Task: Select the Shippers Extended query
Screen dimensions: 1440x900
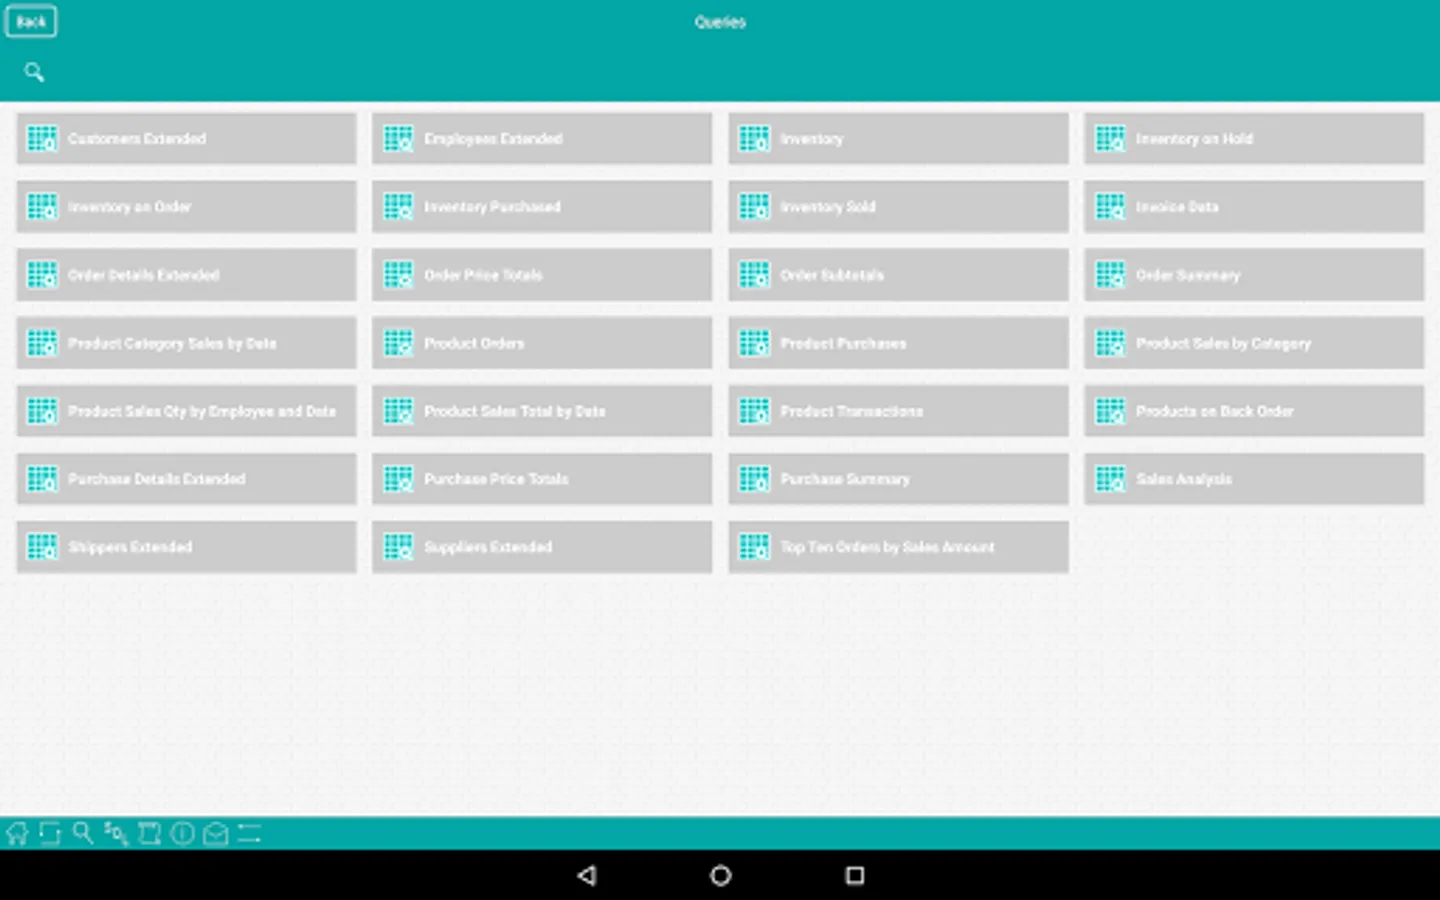Action: click(186, 547)
